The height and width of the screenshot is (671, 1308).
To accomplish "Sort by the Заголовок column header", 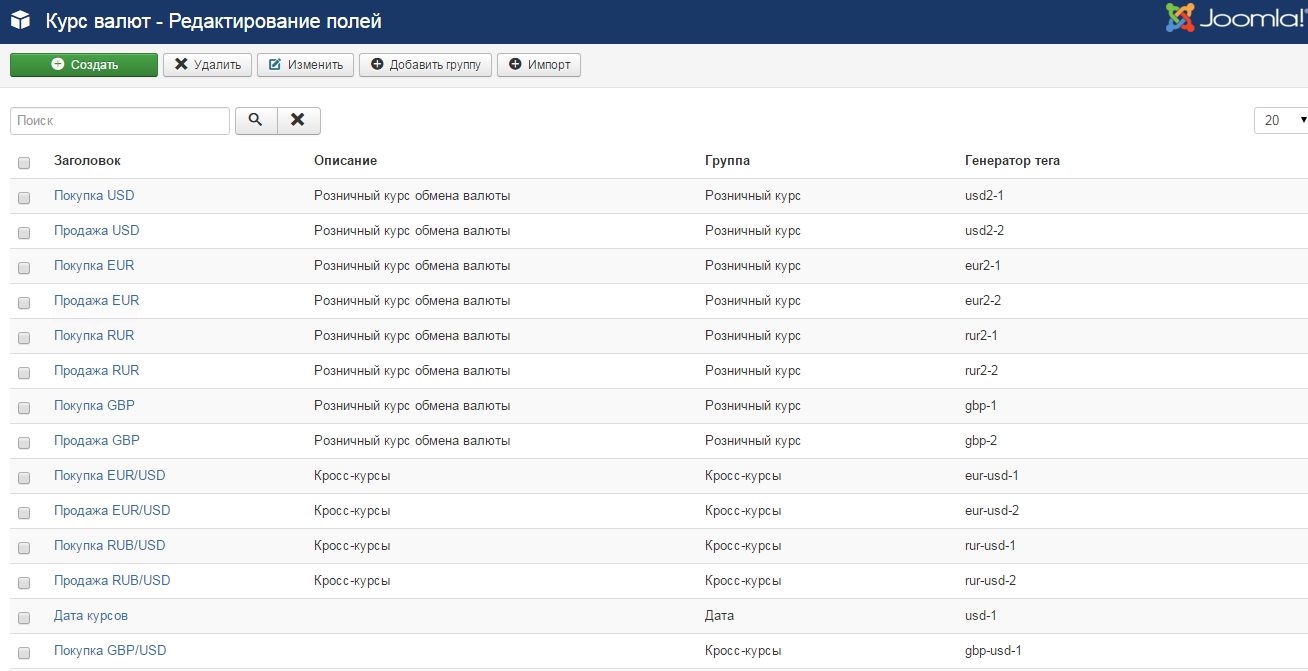I will pos(87,161).
